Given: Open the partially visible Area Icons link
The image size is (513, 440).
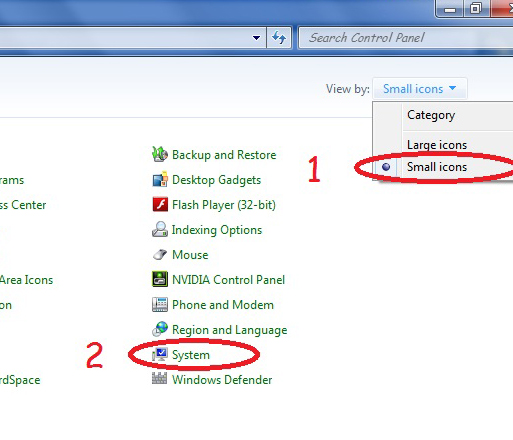Looking at the screenshot, I should 26,280.
